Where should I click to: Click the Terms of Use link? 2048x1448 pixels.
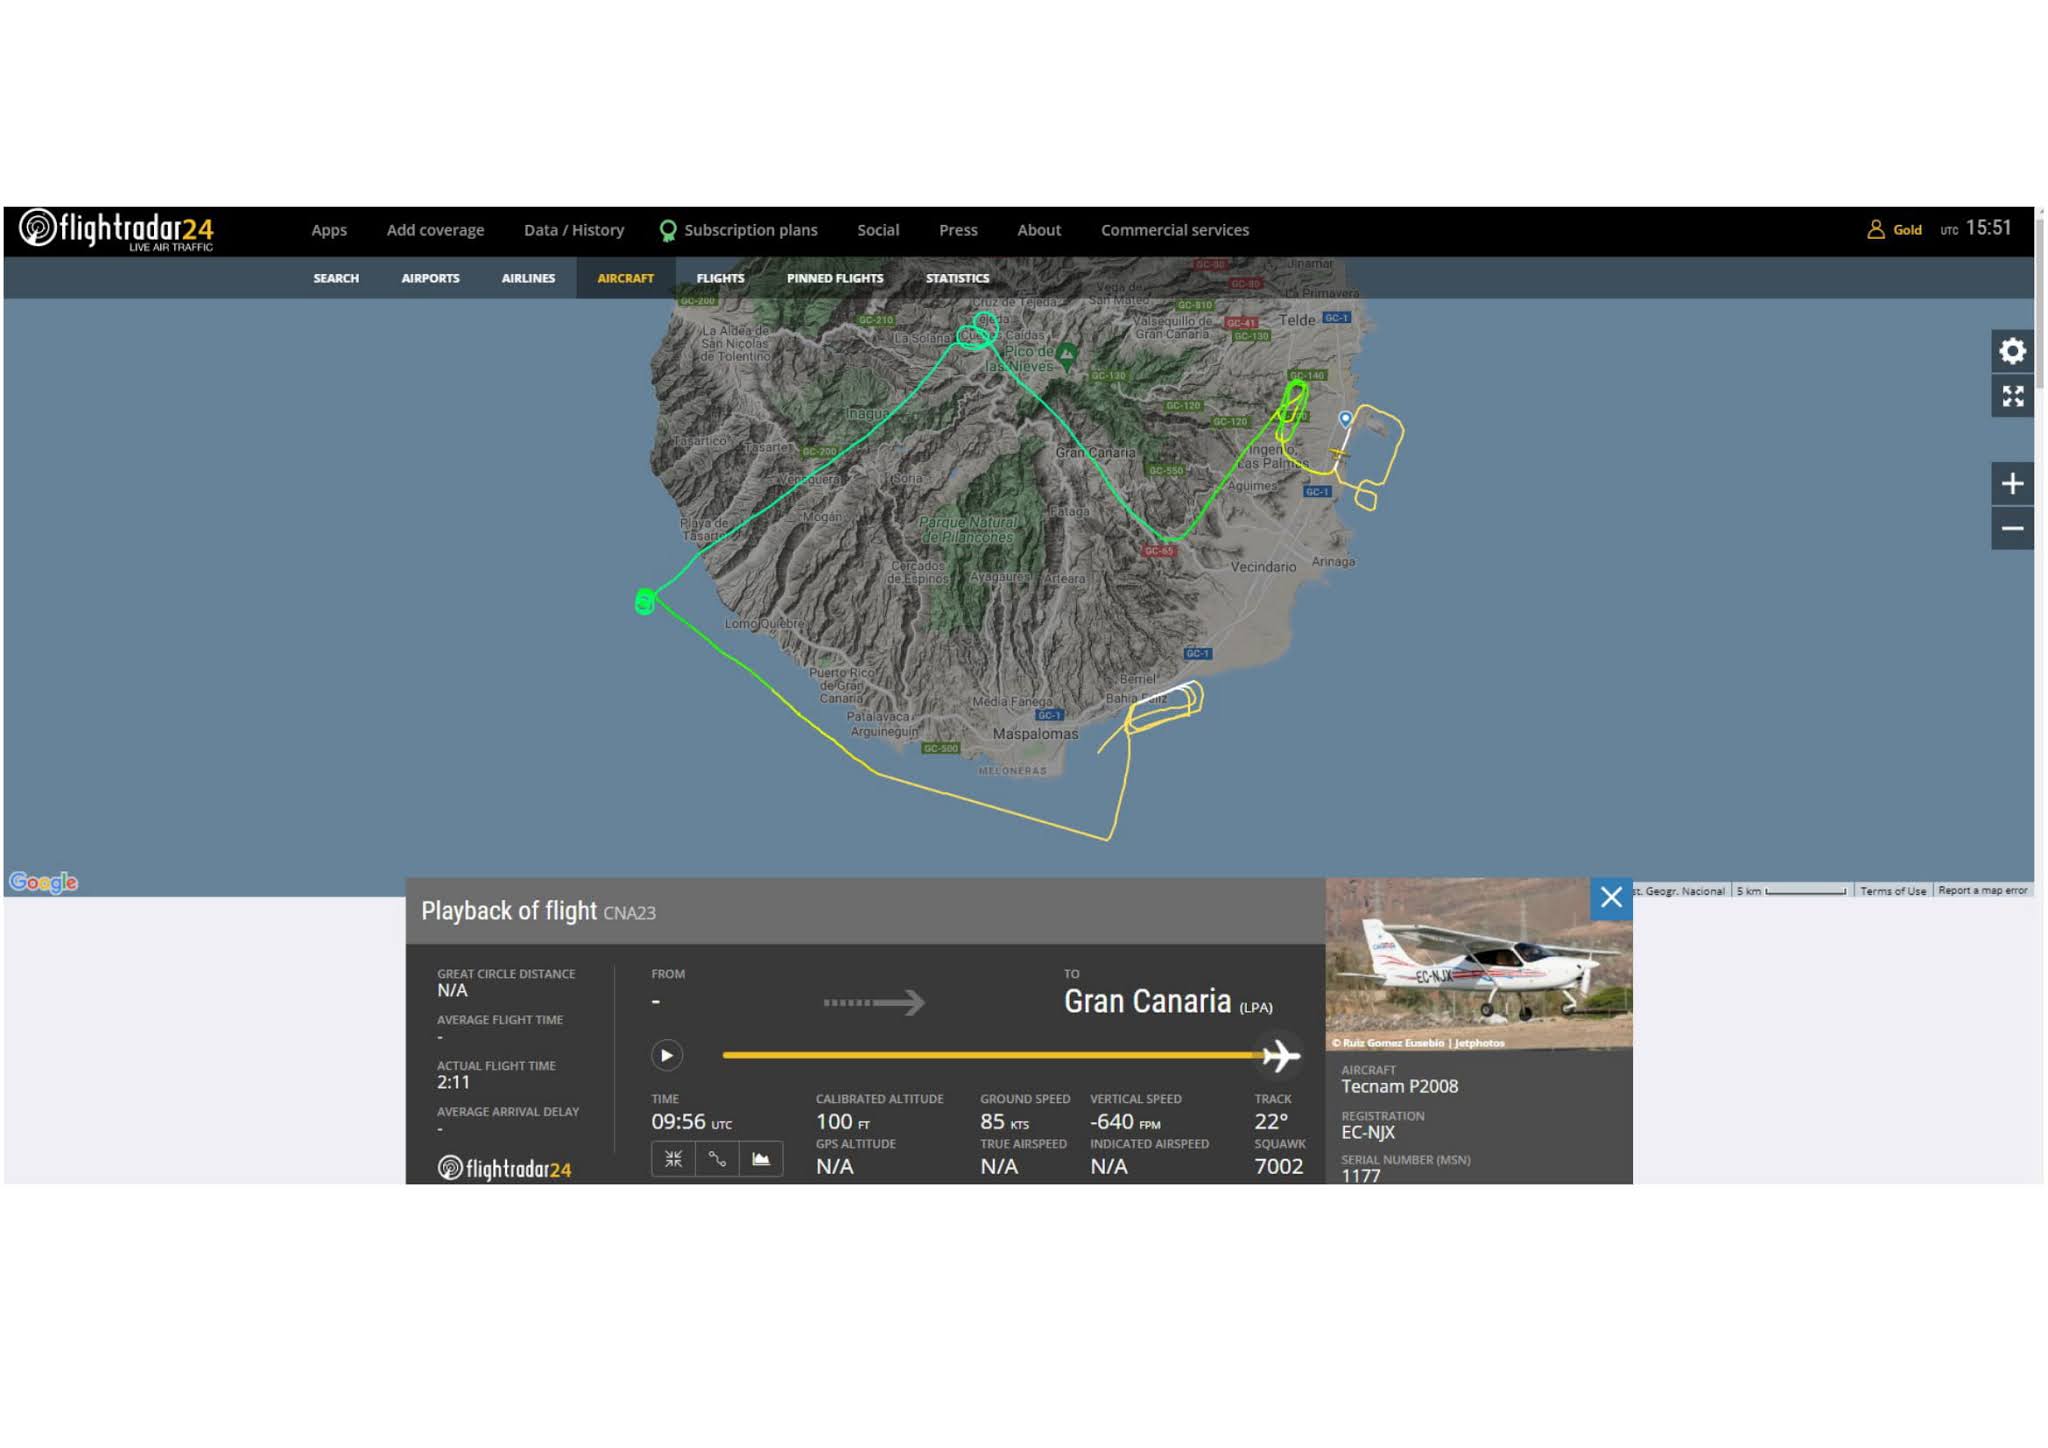pos(1892,891)
